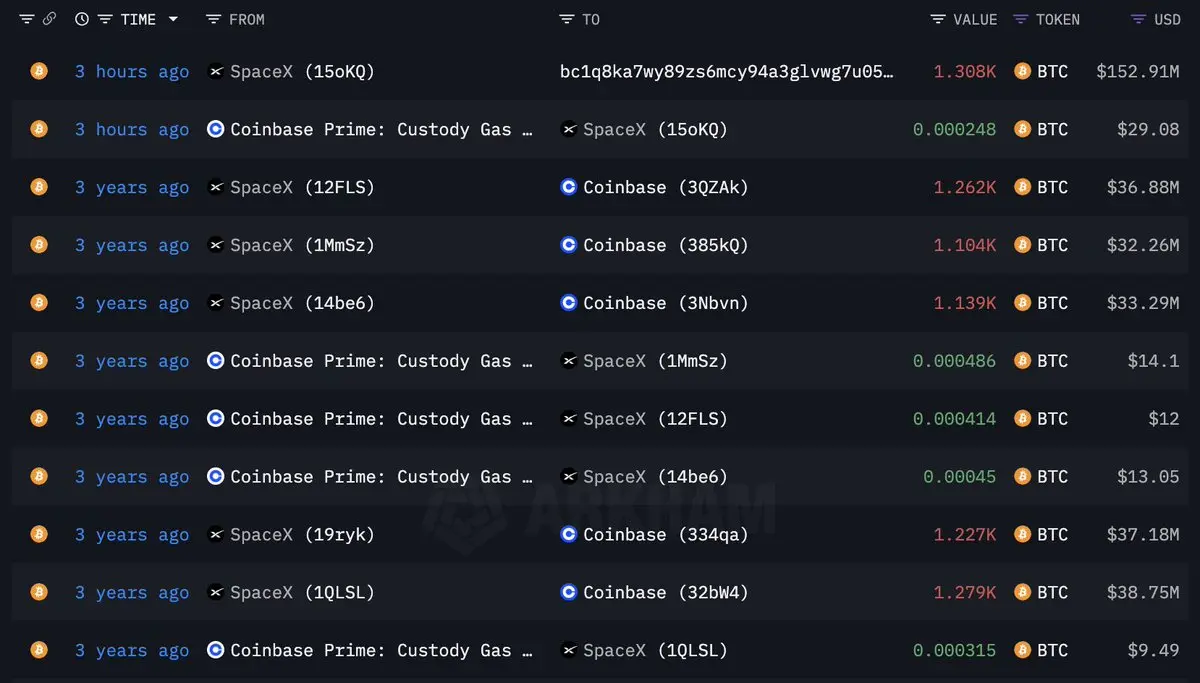Open the TO column filter
This screenshot has width=1200, height=683.
click(x=566, y=19)
